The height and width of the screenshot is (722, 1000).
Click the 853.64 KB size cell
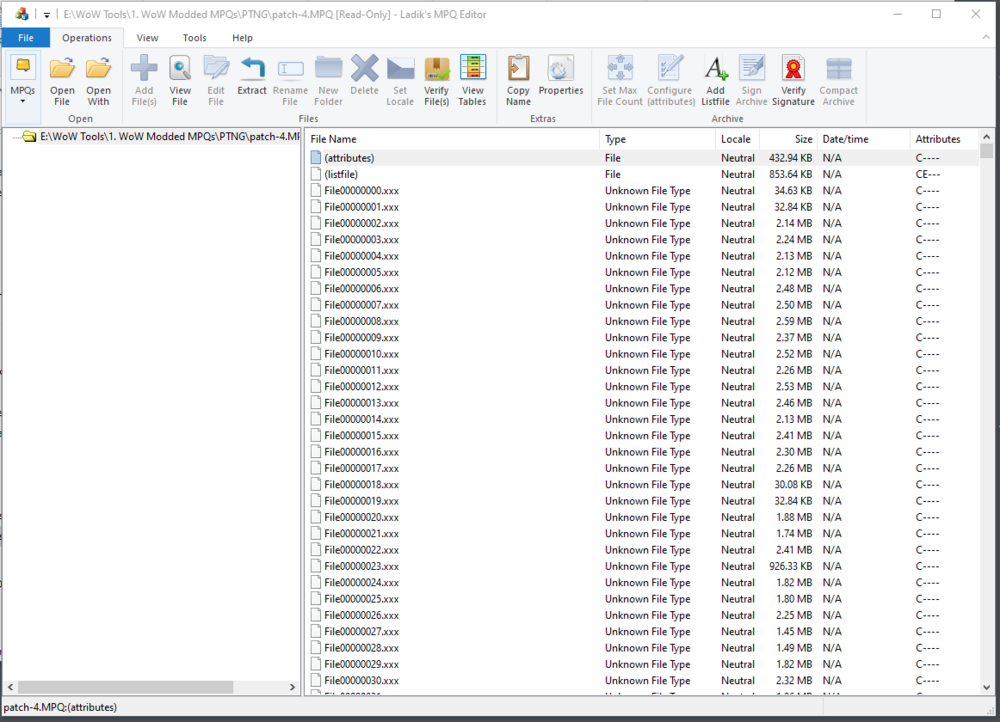[x=790, y=174]
